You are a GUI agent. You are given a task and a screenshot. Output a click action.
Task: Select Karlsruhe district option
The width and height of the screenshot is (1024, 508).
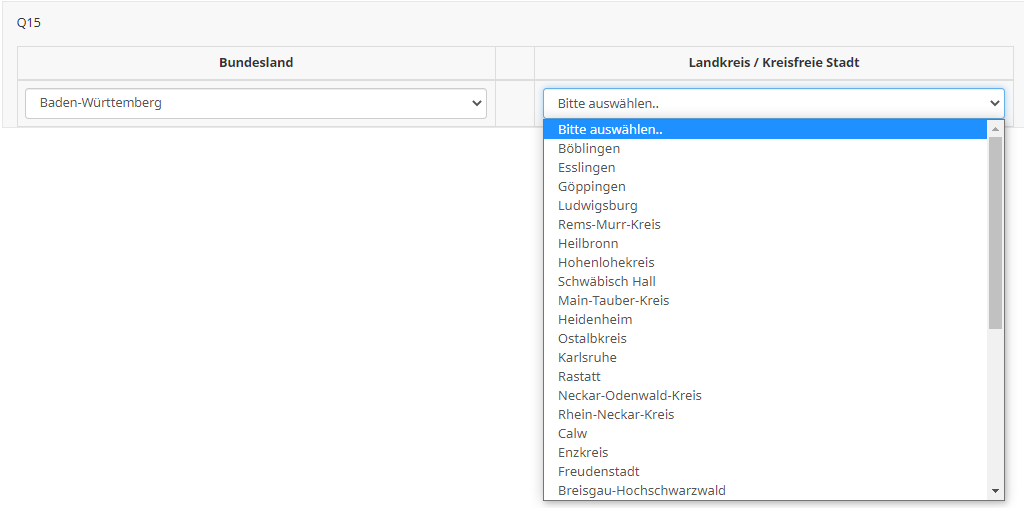click(587, 358)
